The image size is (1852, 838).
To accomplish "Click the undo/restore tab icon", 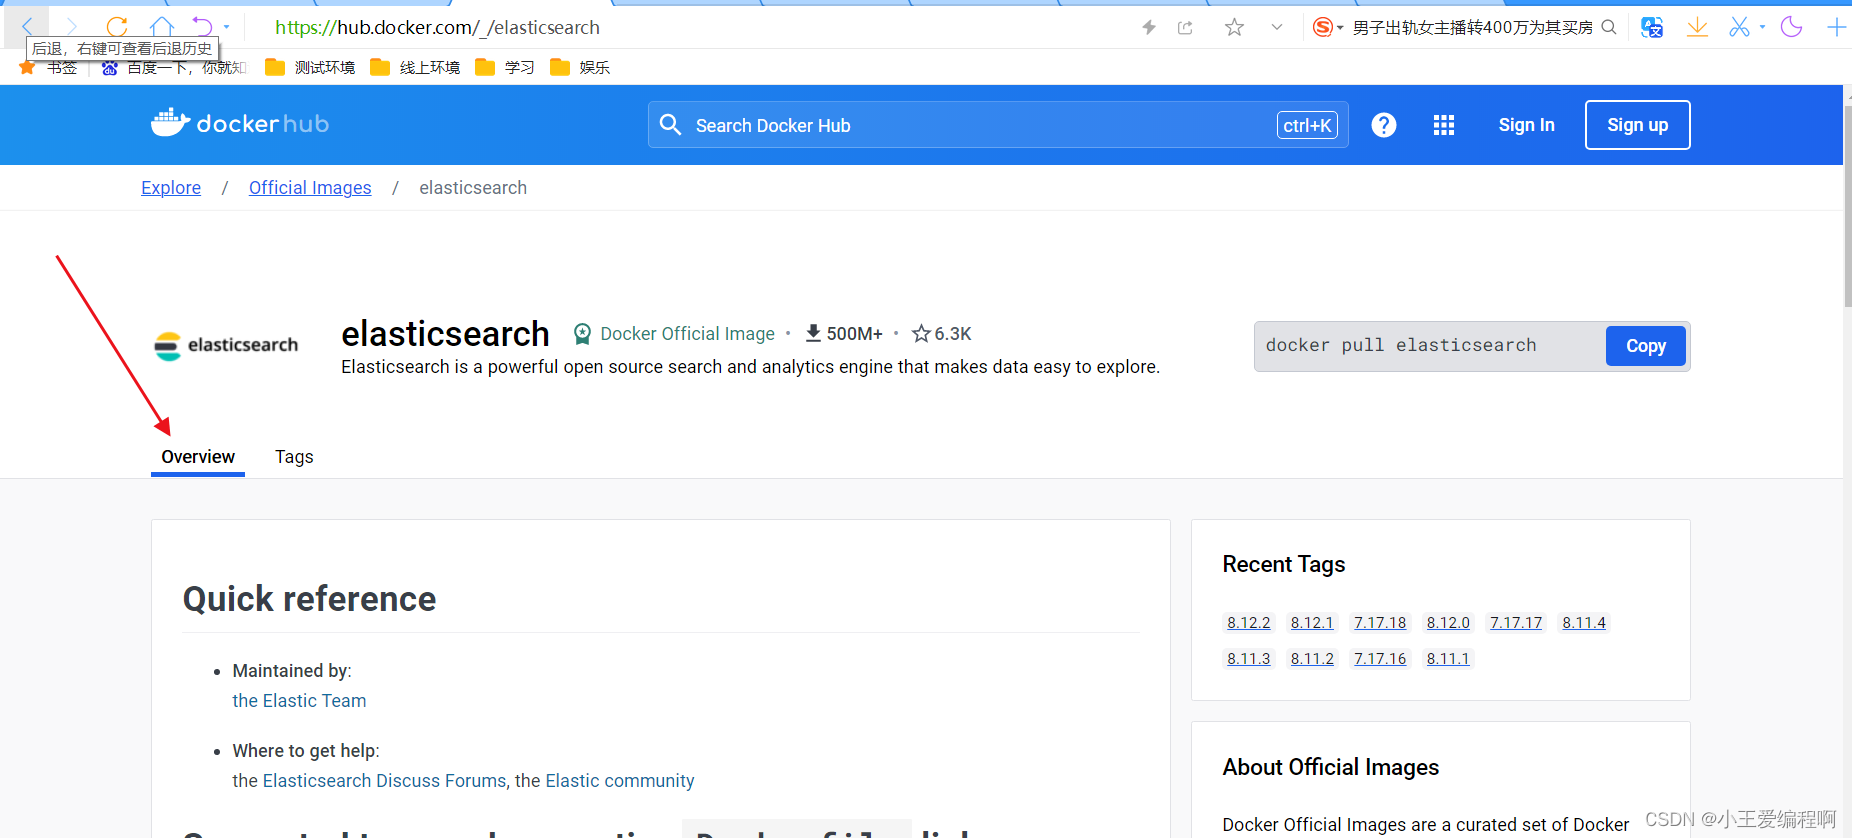I will tap(203, 26).
